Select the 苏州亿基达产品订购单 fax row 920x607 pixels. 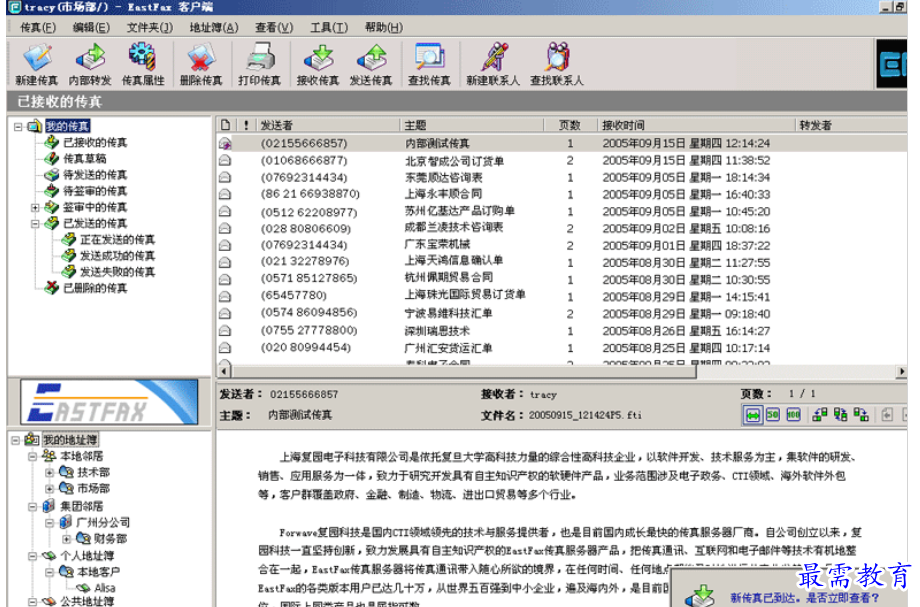pos(562,211)
